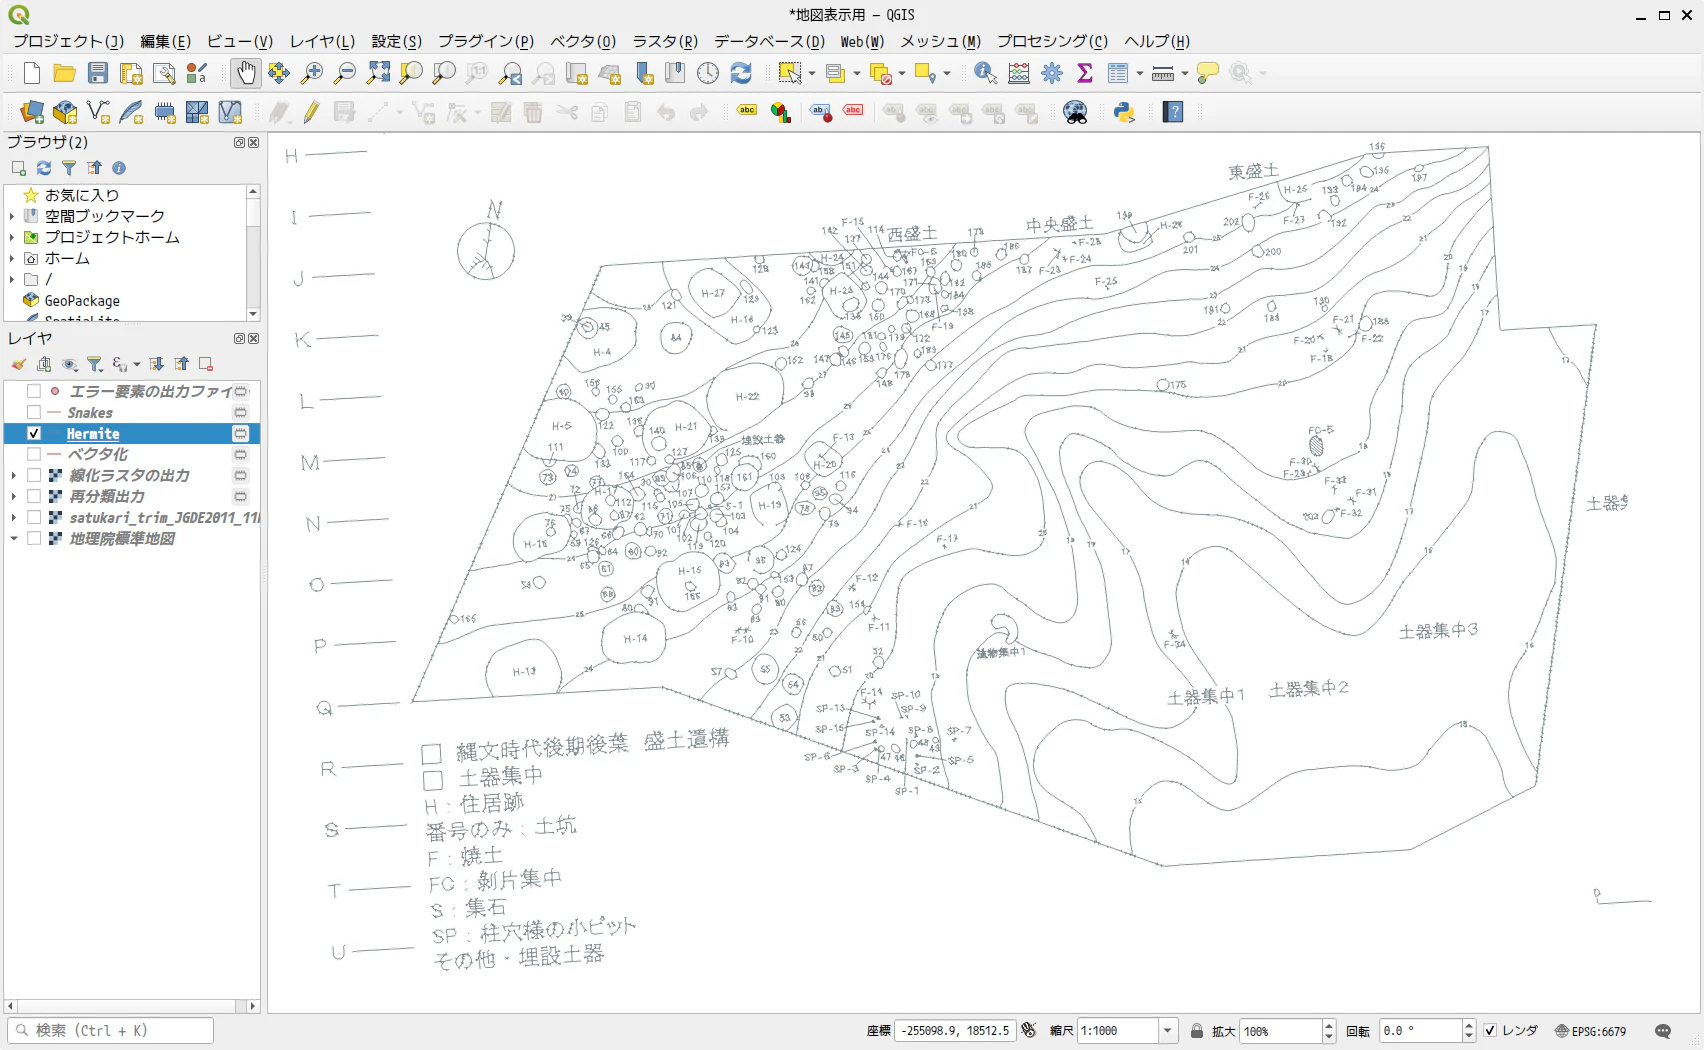Open the select features tool dropdown arrow

(811, 73)
